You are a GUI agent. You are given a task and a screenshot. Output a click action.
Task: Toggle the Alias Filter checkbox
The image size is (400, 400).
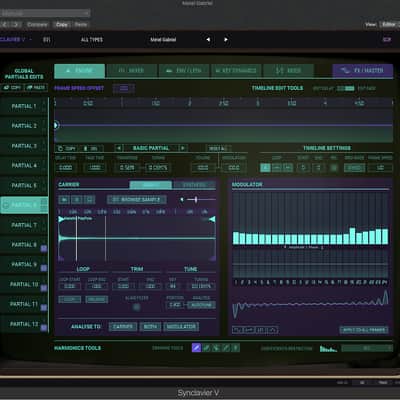(136, 307)
